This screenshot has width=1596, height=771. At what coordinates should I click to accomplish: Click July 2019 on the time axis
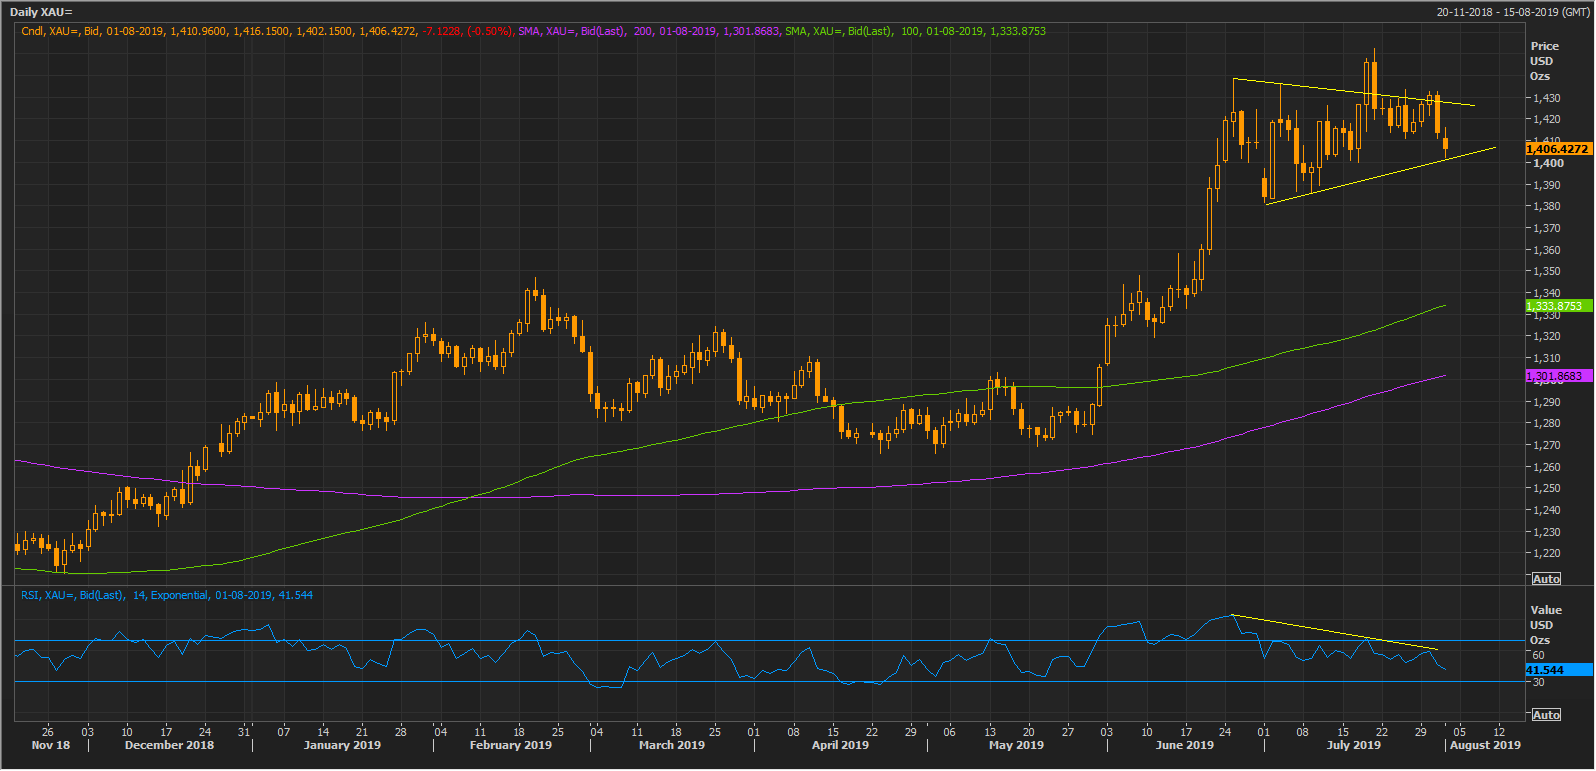point(1353,745)
